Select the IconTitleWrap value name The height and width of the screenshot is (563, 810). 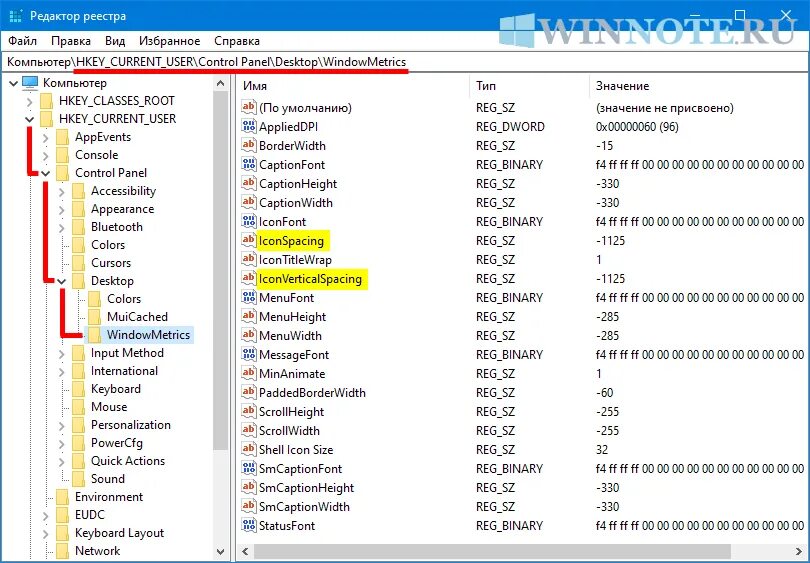(295, 260)
